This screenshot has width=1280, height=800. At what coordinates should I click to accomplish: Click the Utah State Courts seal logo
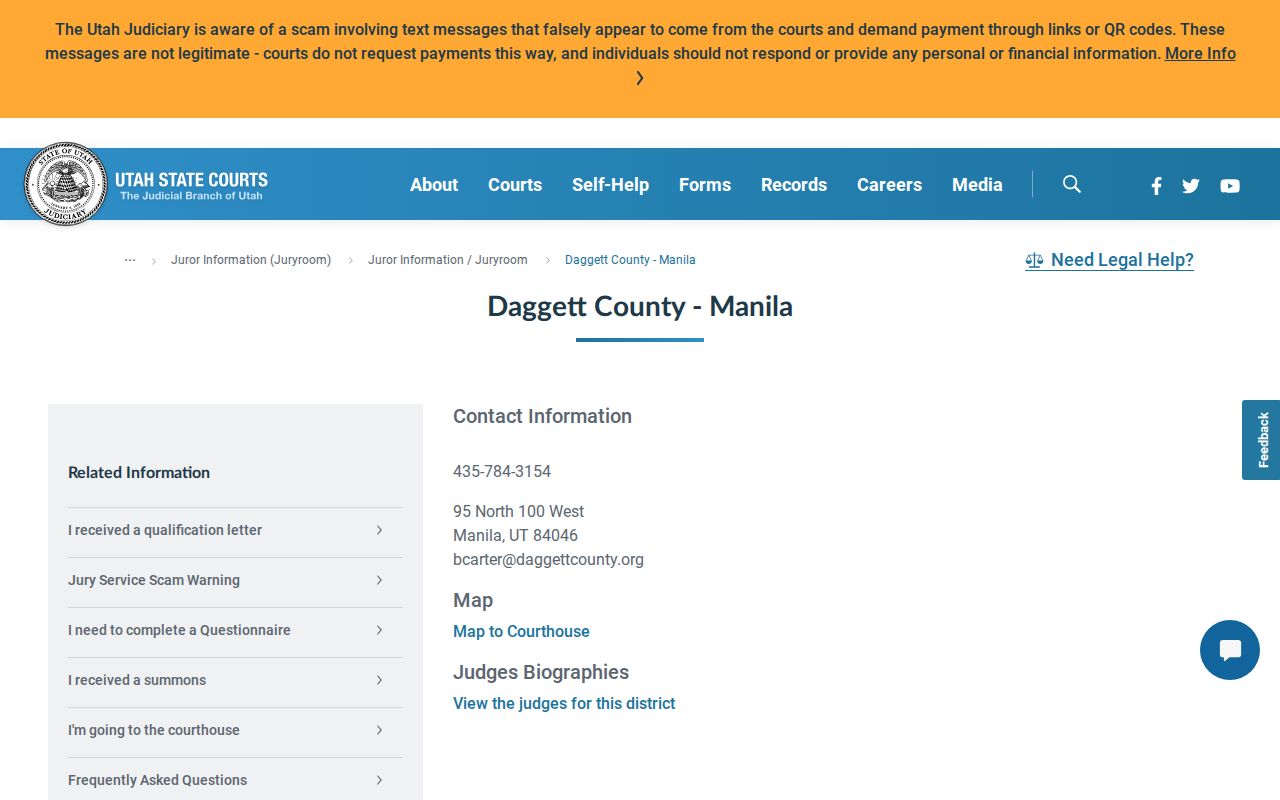65,184
